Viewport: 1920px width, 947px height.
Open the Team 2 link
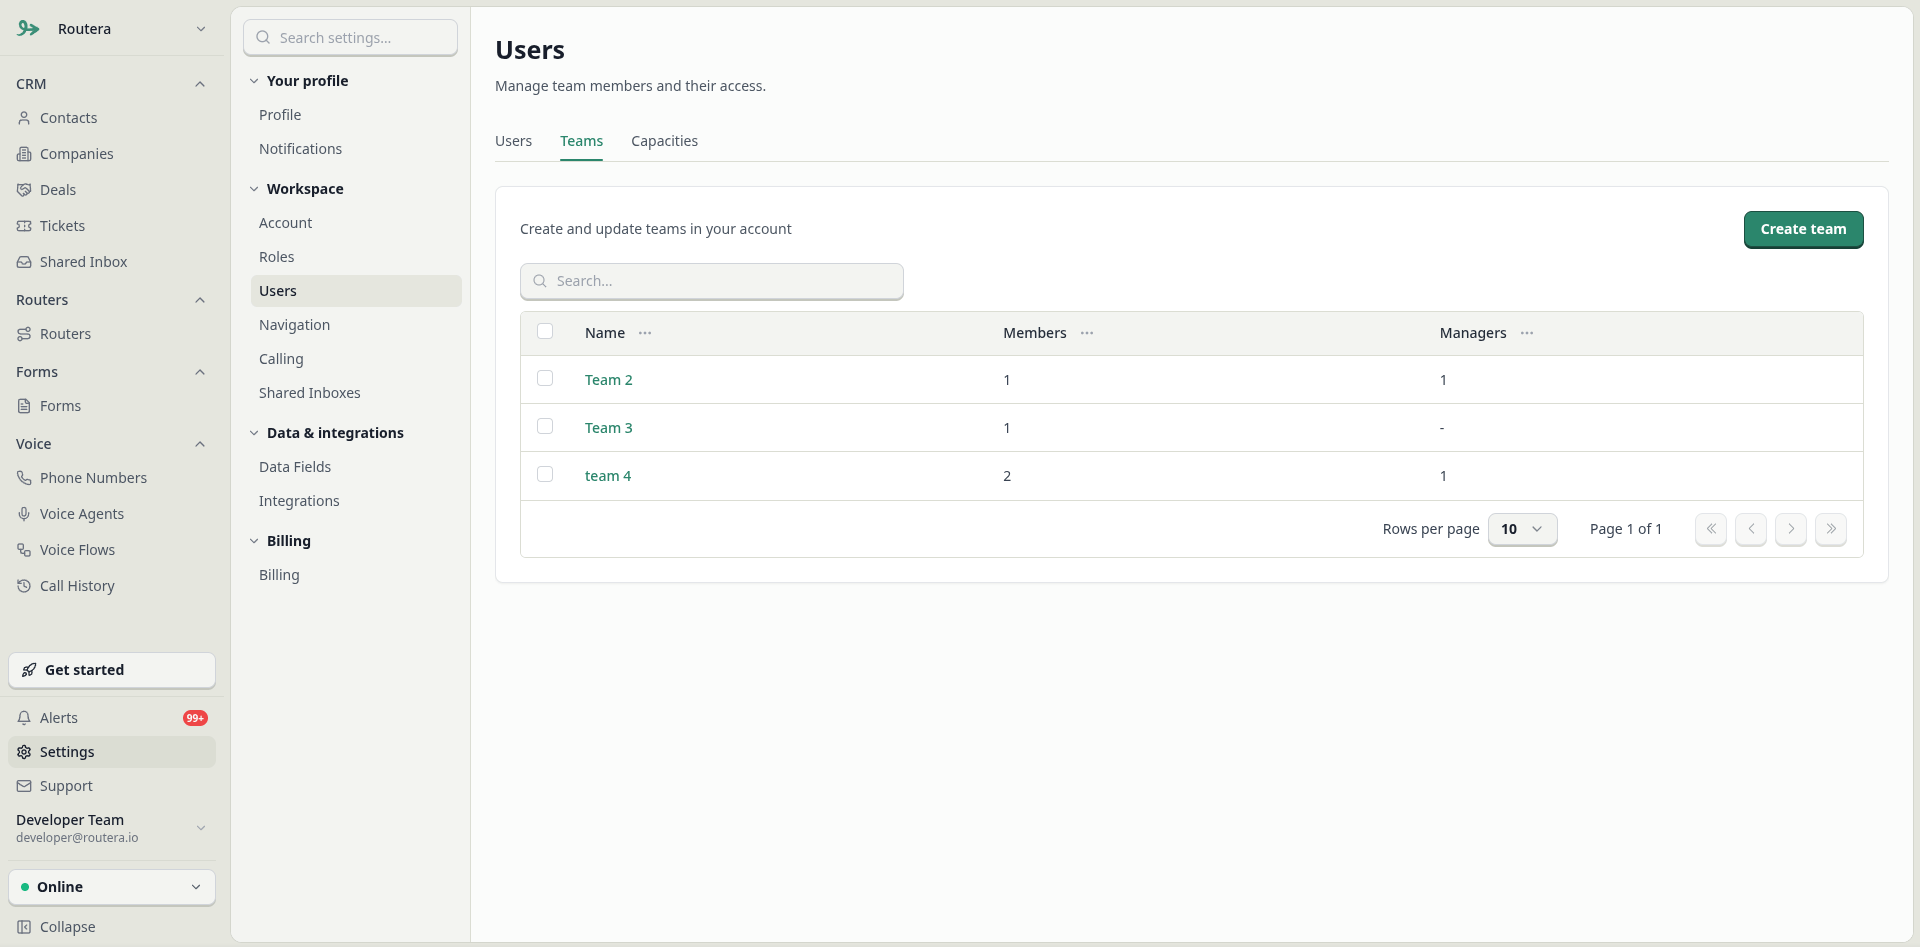point(609,380)
